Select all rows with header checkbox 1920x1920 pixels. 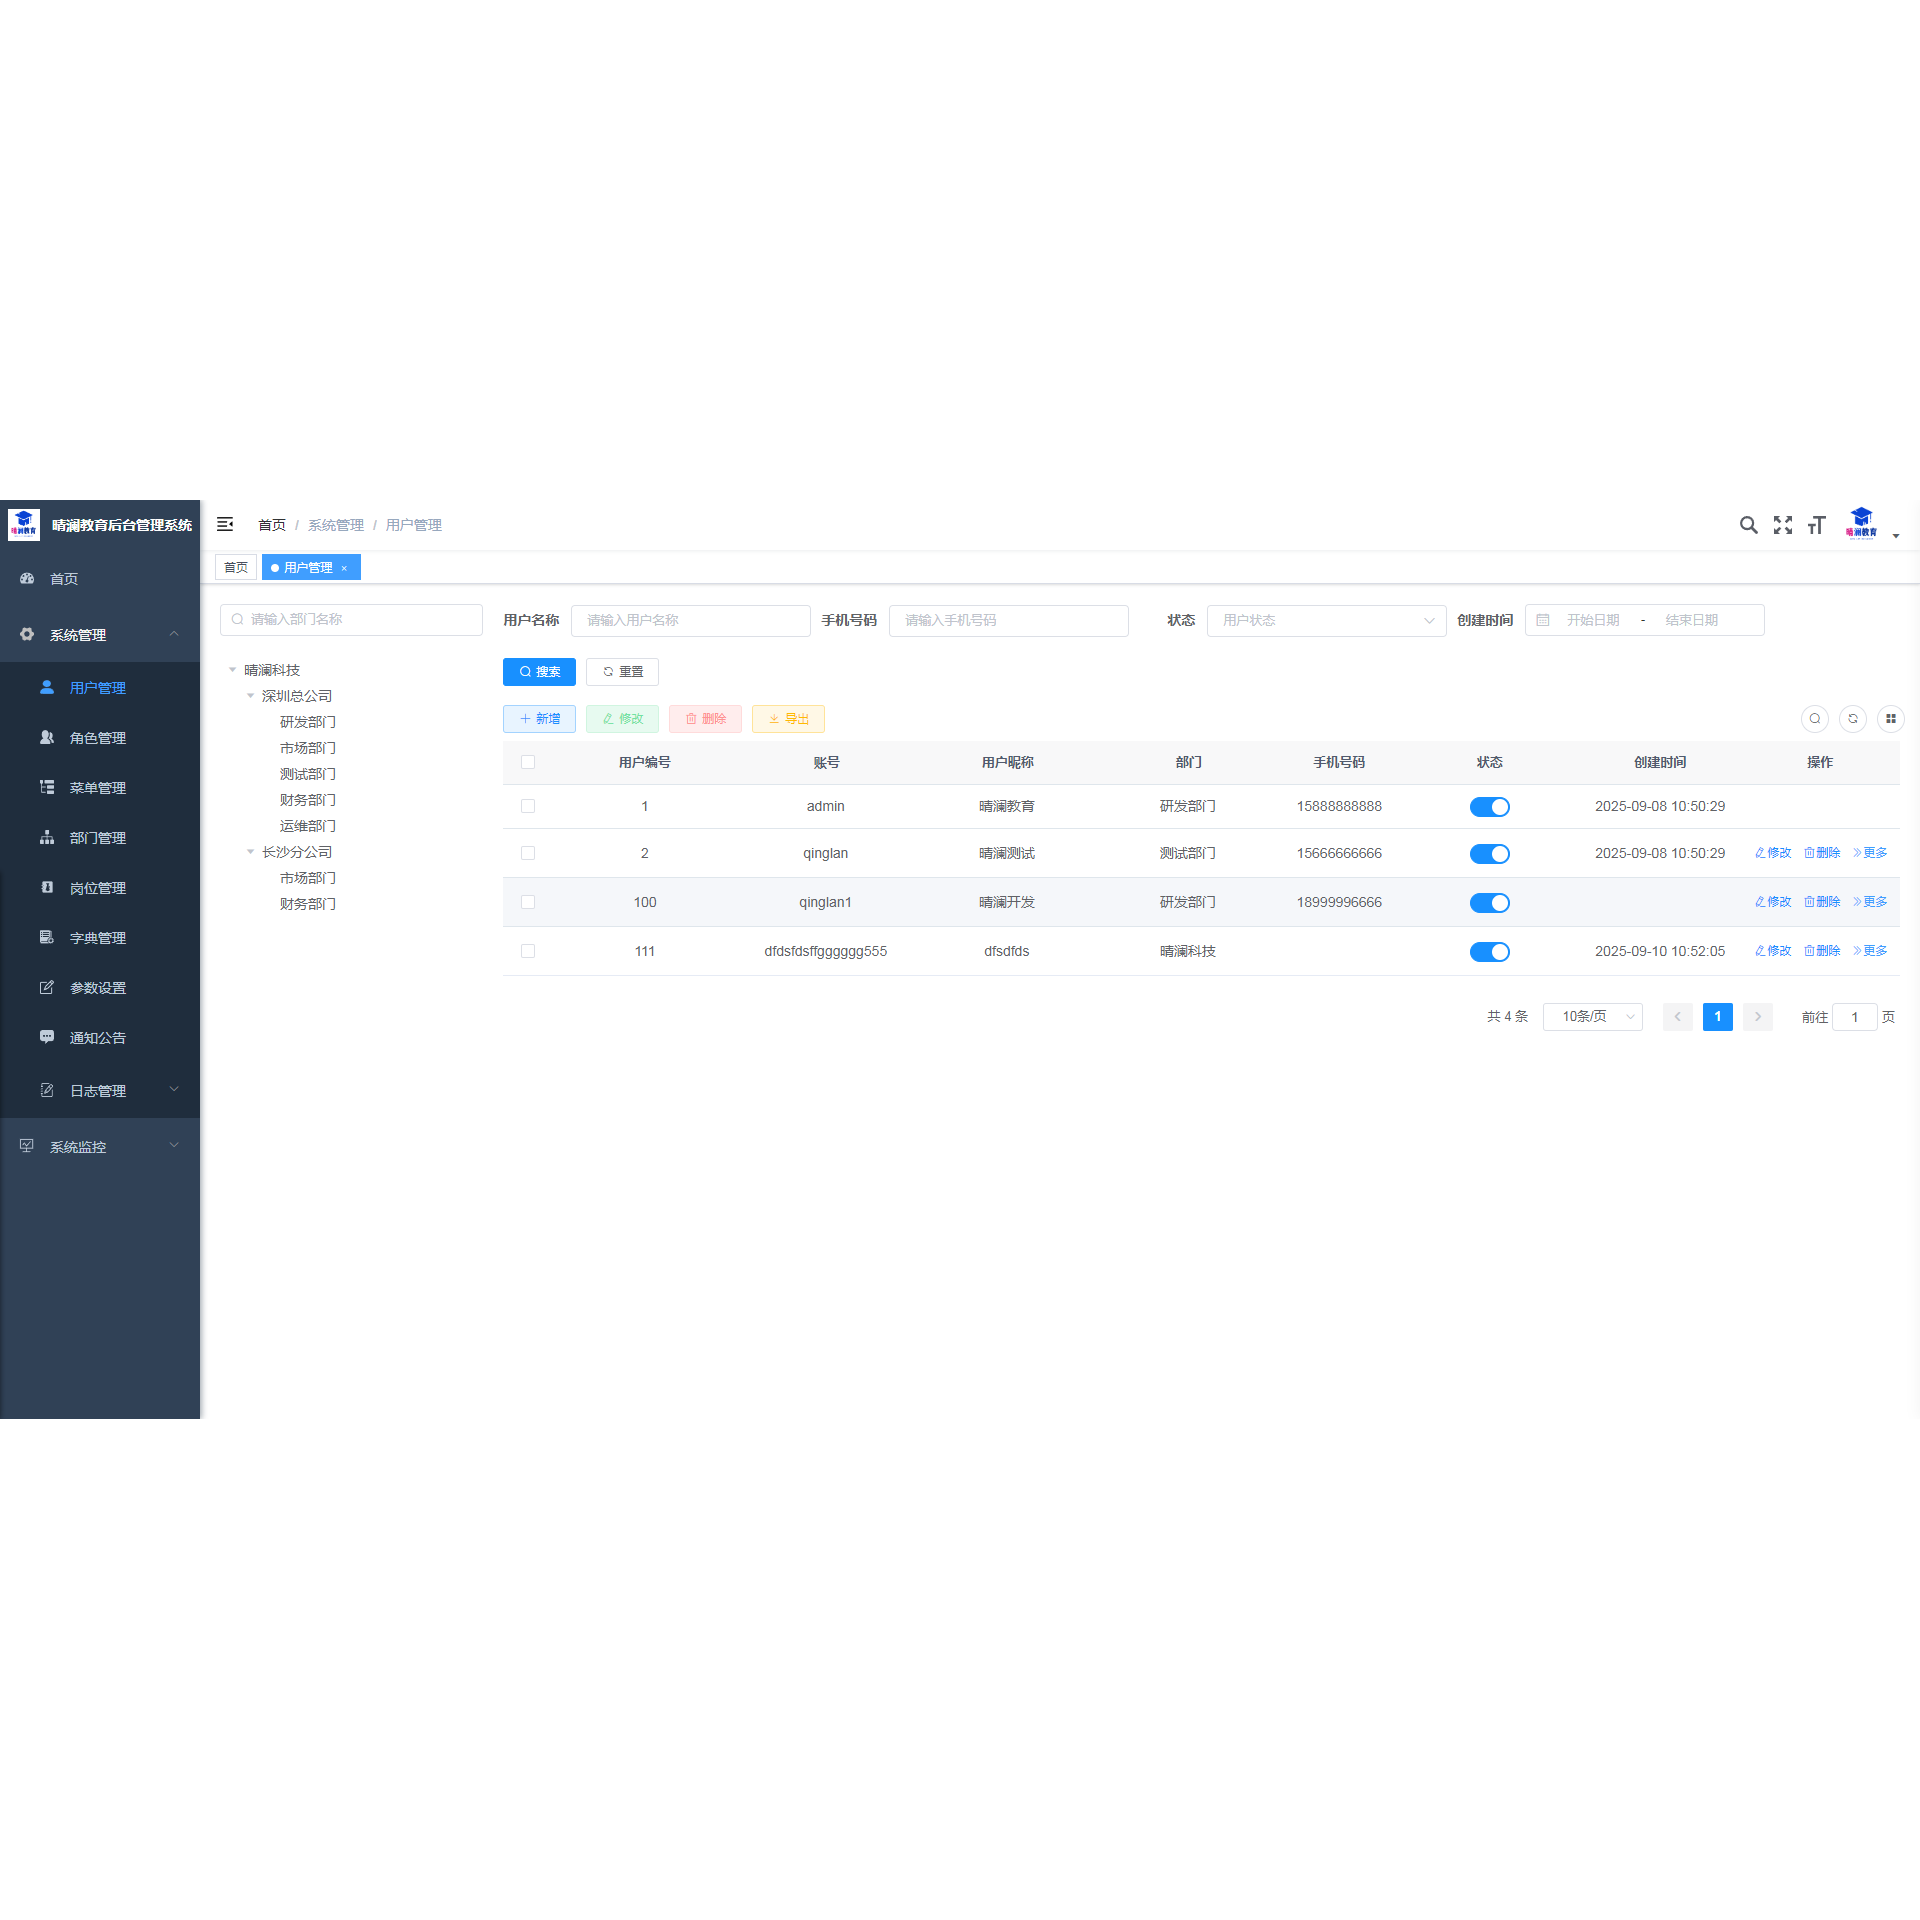point(528,762)
